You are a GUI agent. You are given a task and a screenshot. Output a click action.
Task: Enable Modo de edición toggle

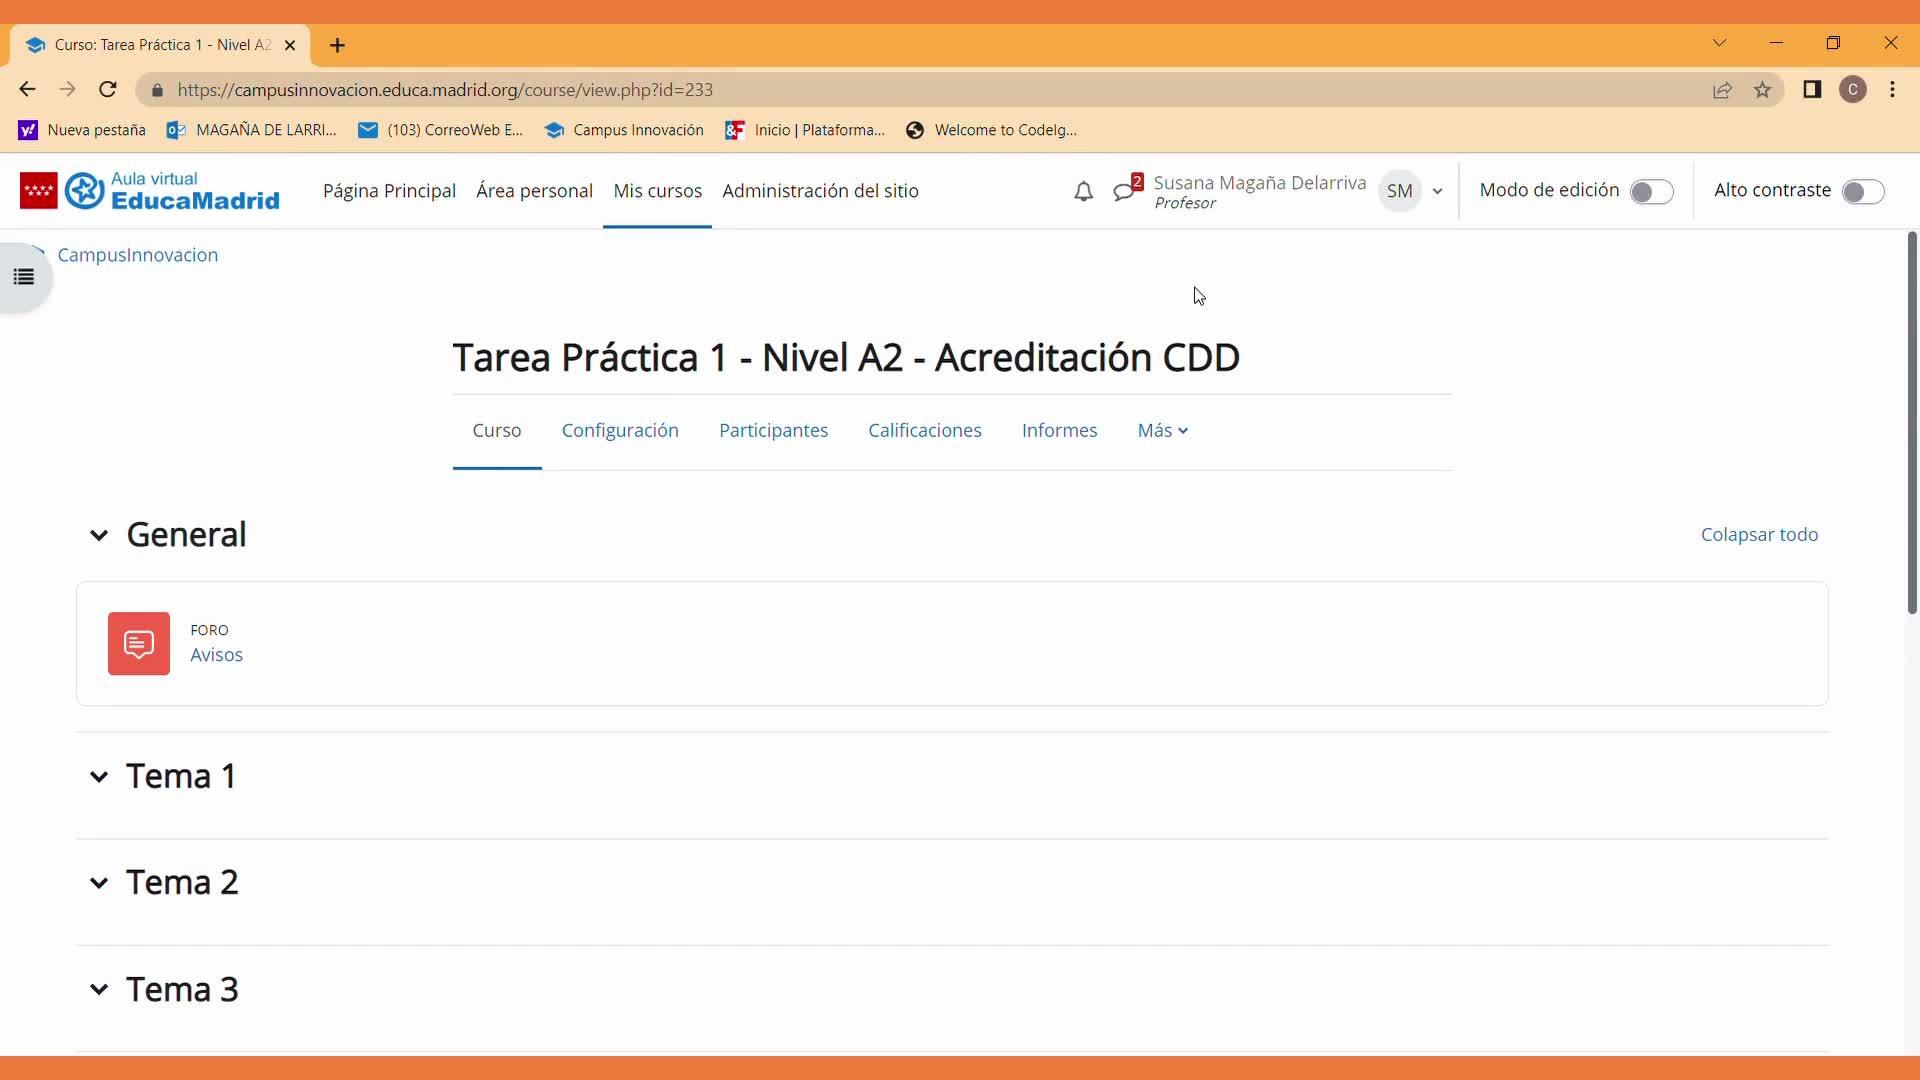pyautogui.click(x=1651, y=191)
